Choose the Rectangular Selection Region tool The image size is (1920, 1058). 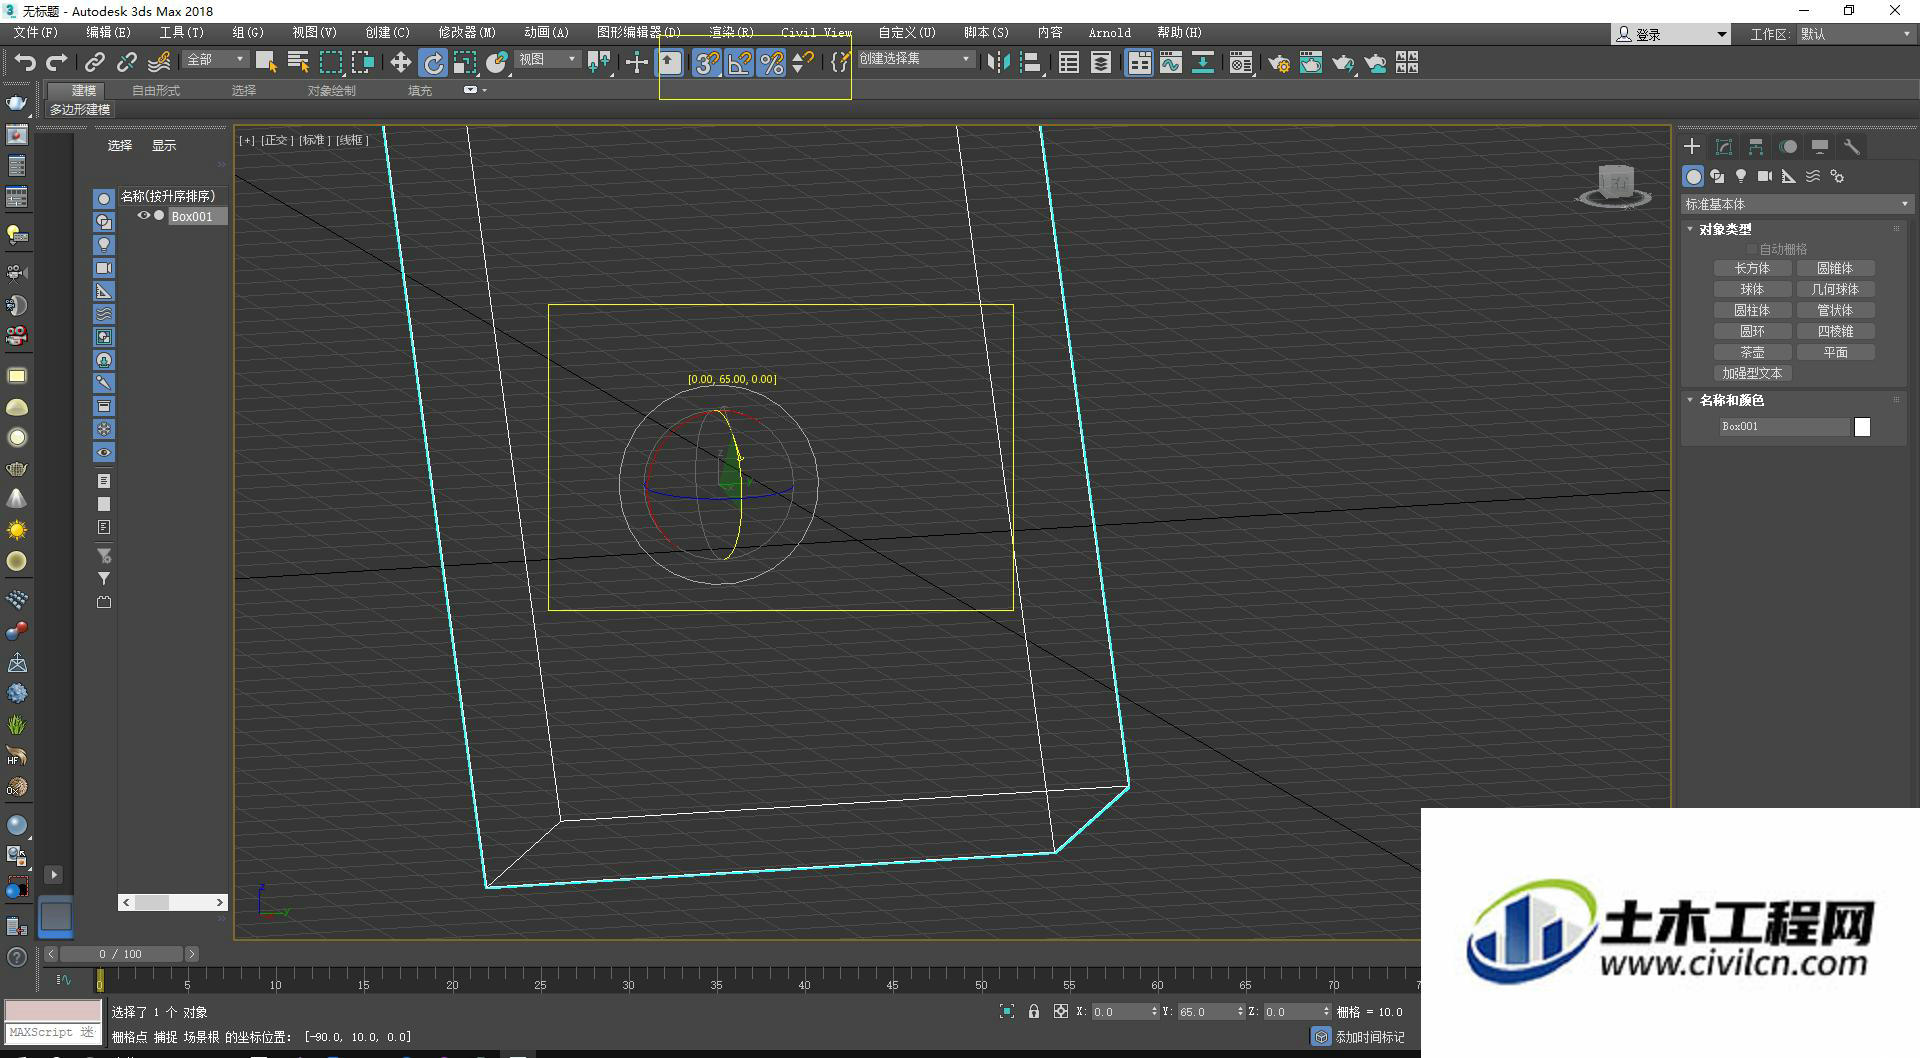pyautogui.click(x=330, y=63)
